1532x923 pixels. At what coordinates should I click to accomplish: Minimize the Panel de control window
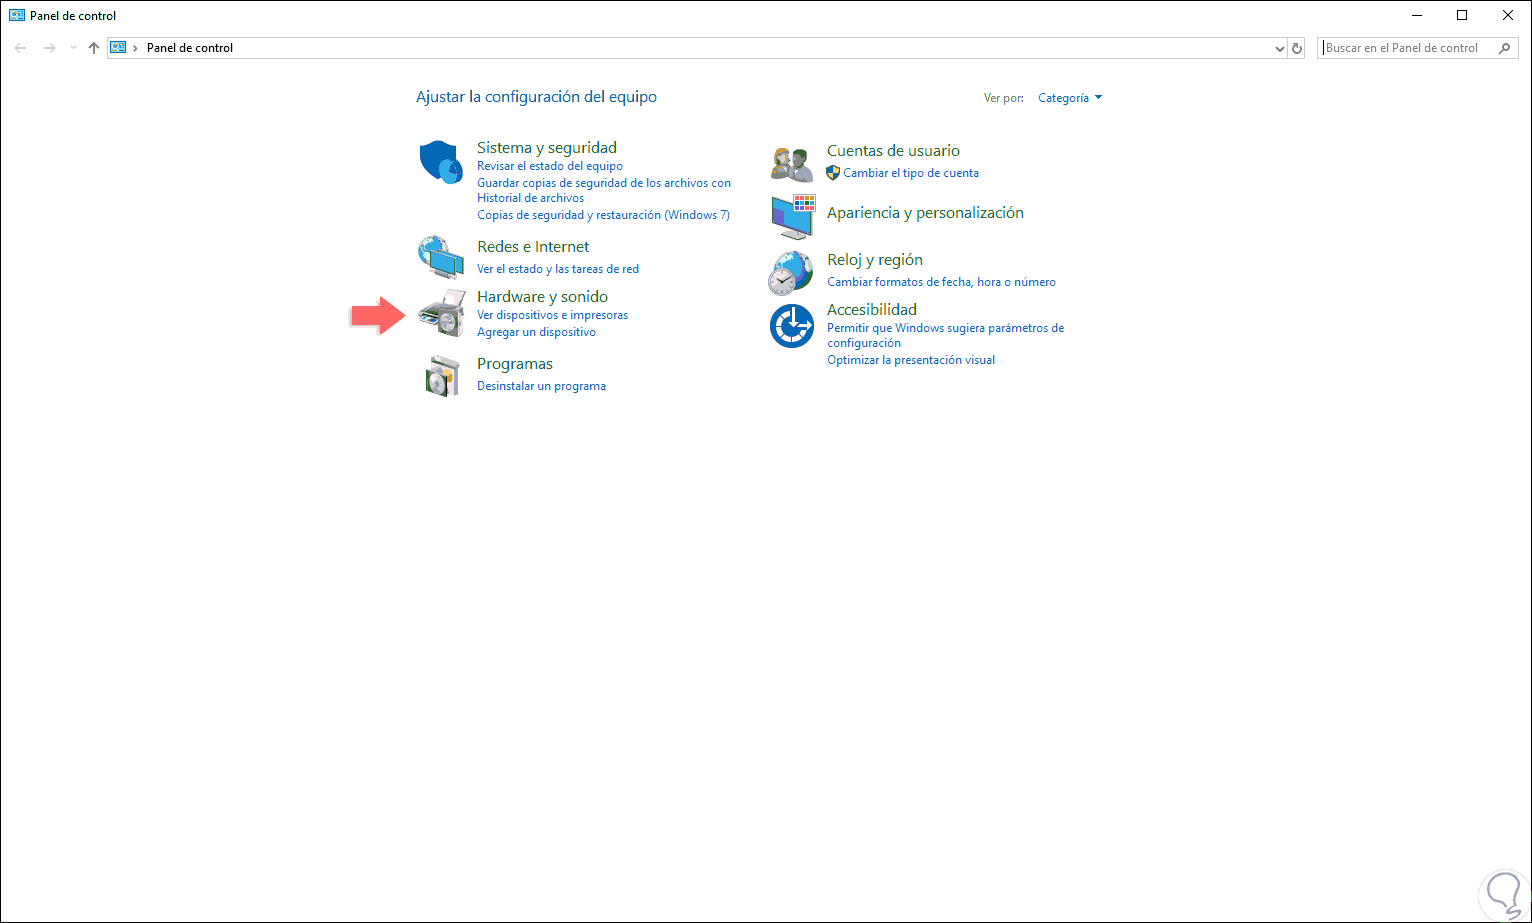pyautogui.click(x=1416, y=16)
